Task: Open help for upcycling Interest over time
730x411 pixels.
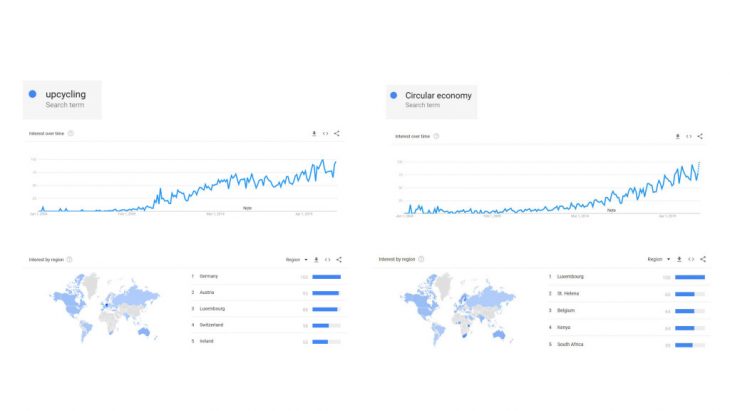Action: tap(71, 133)
